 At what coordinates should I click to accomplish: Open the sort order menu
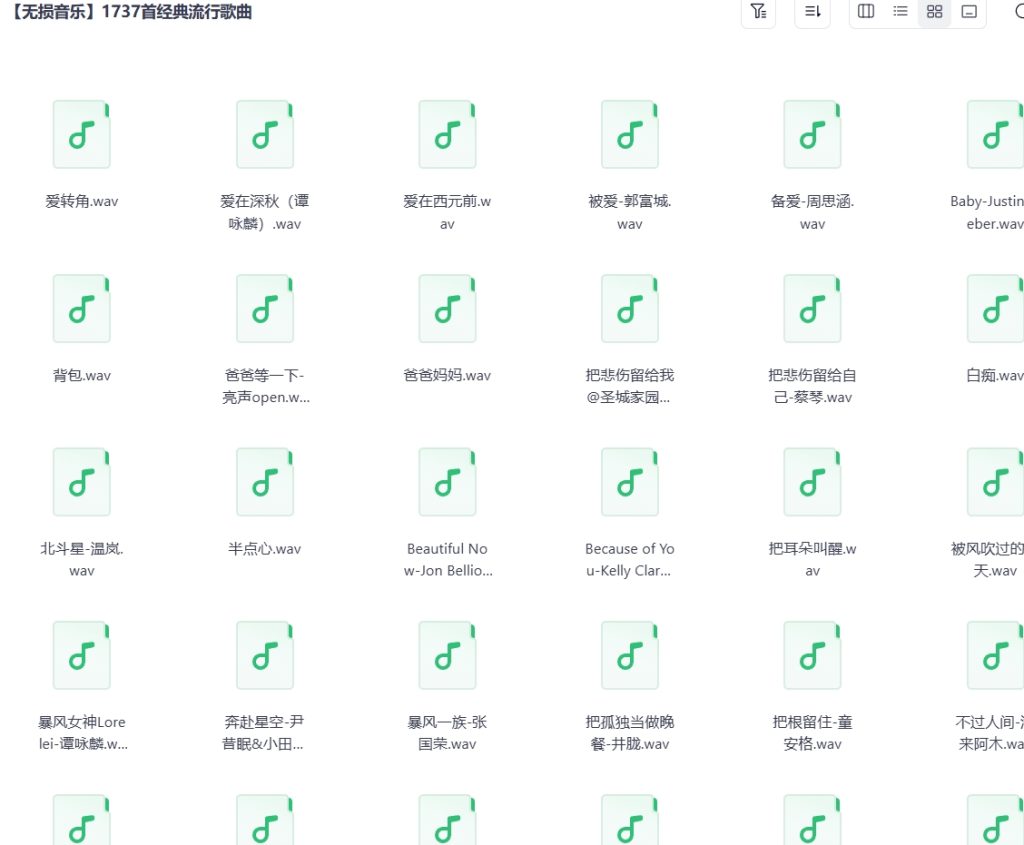click(812, 12)
